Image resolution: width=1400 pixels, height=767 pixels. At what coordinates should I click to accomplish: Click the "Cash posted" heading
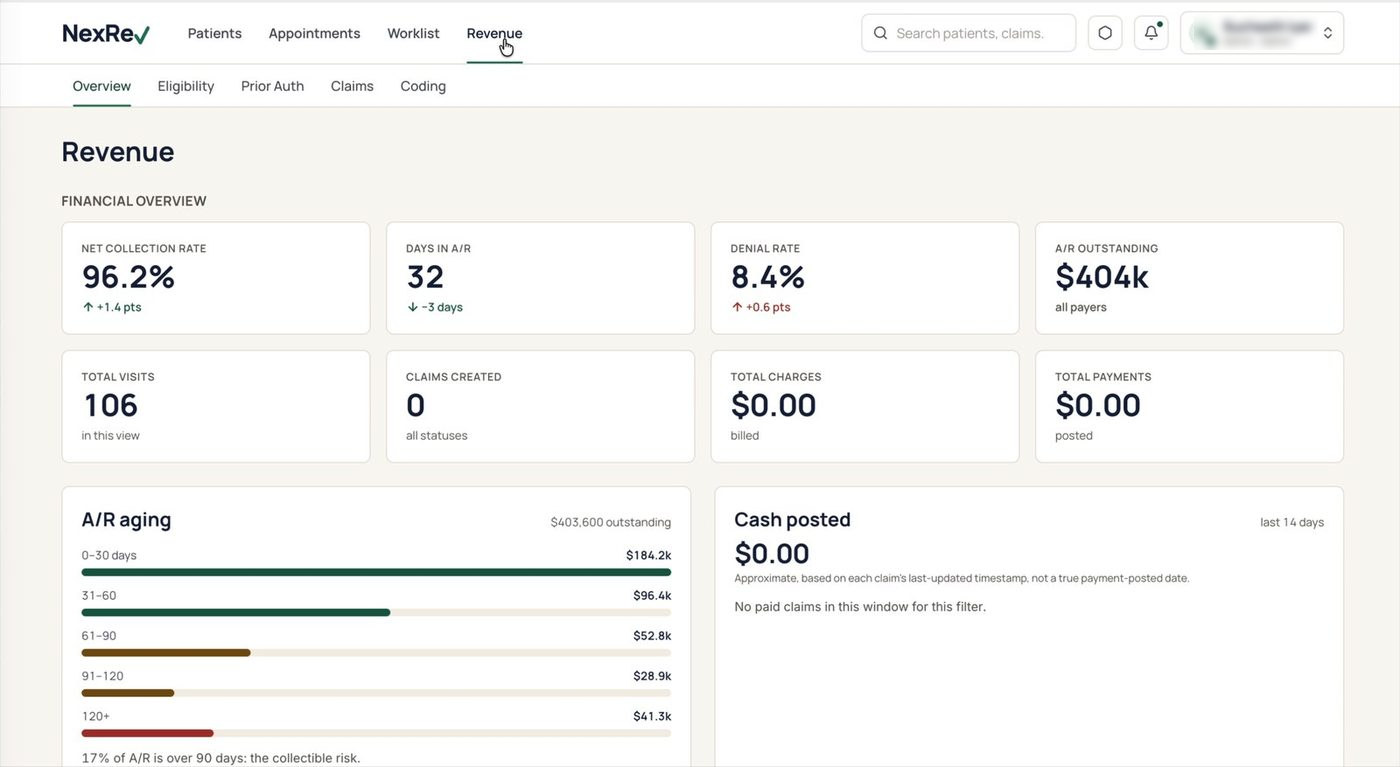coord(792,520)
